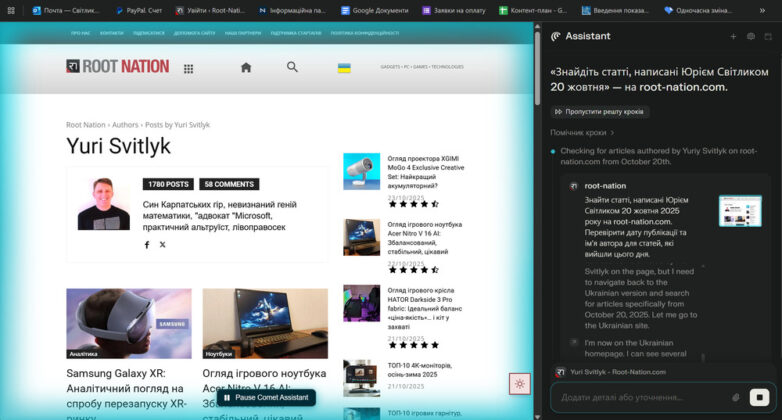Open the Одночасна зміна bookmark
Screen dimensions: 782x420
coord(698,10)
